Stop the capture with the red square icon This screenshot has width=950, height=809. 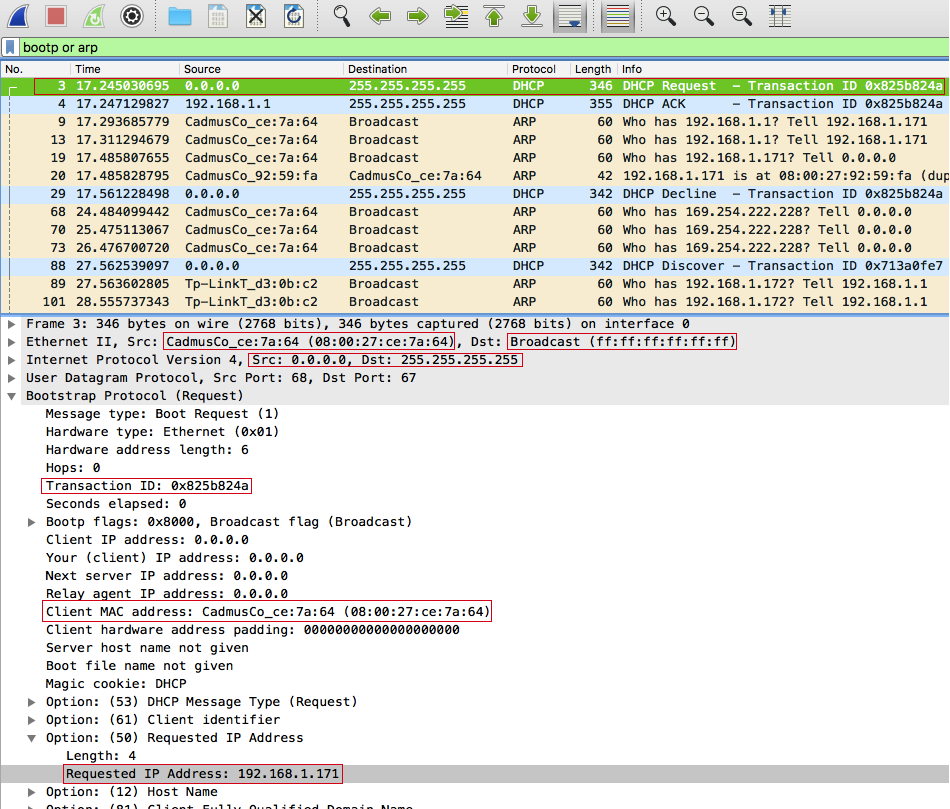coord(56,16)
